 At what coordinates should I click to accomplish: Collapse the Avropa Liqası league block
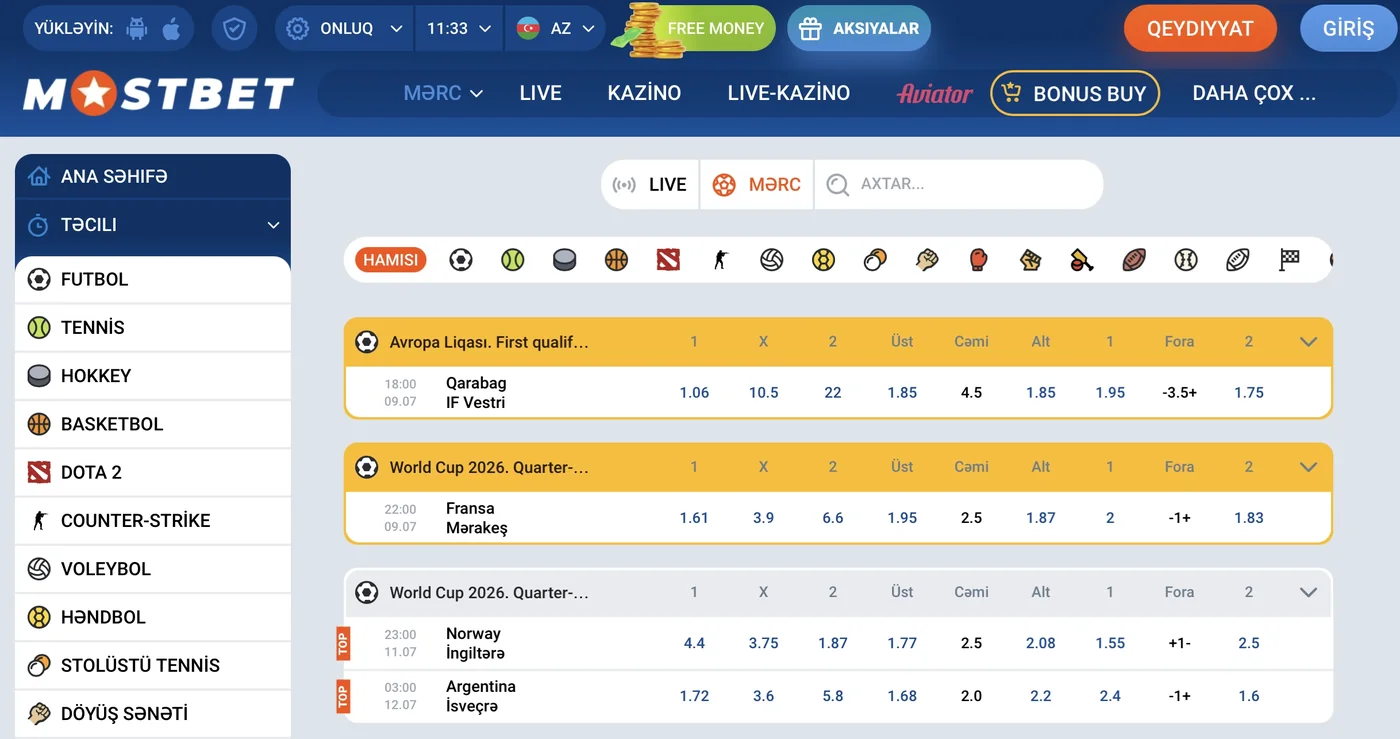(1308, 342)
